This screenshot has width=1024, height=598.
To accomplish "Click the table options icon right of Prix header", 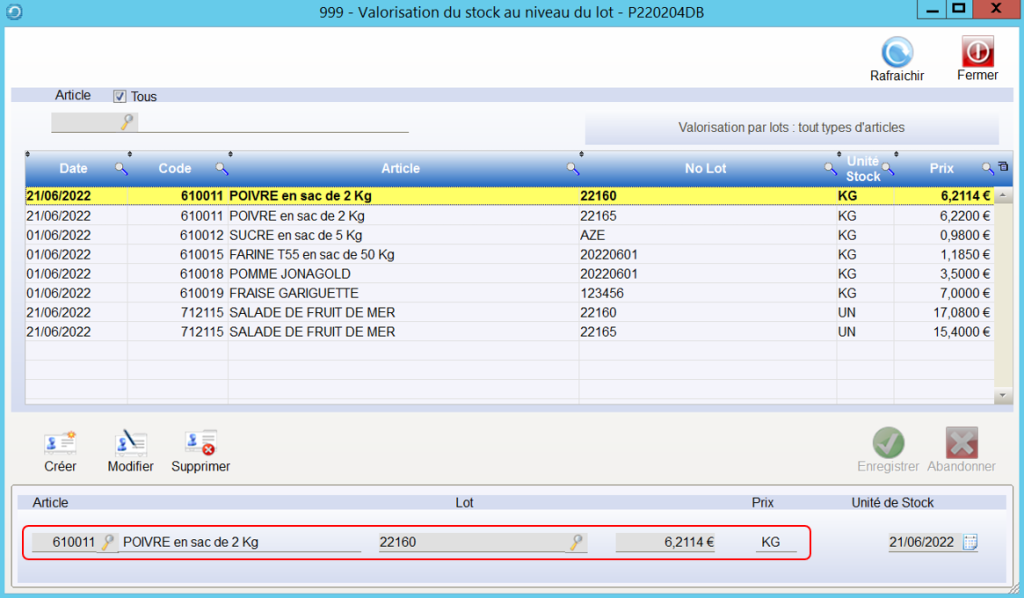I will 1003,167.
